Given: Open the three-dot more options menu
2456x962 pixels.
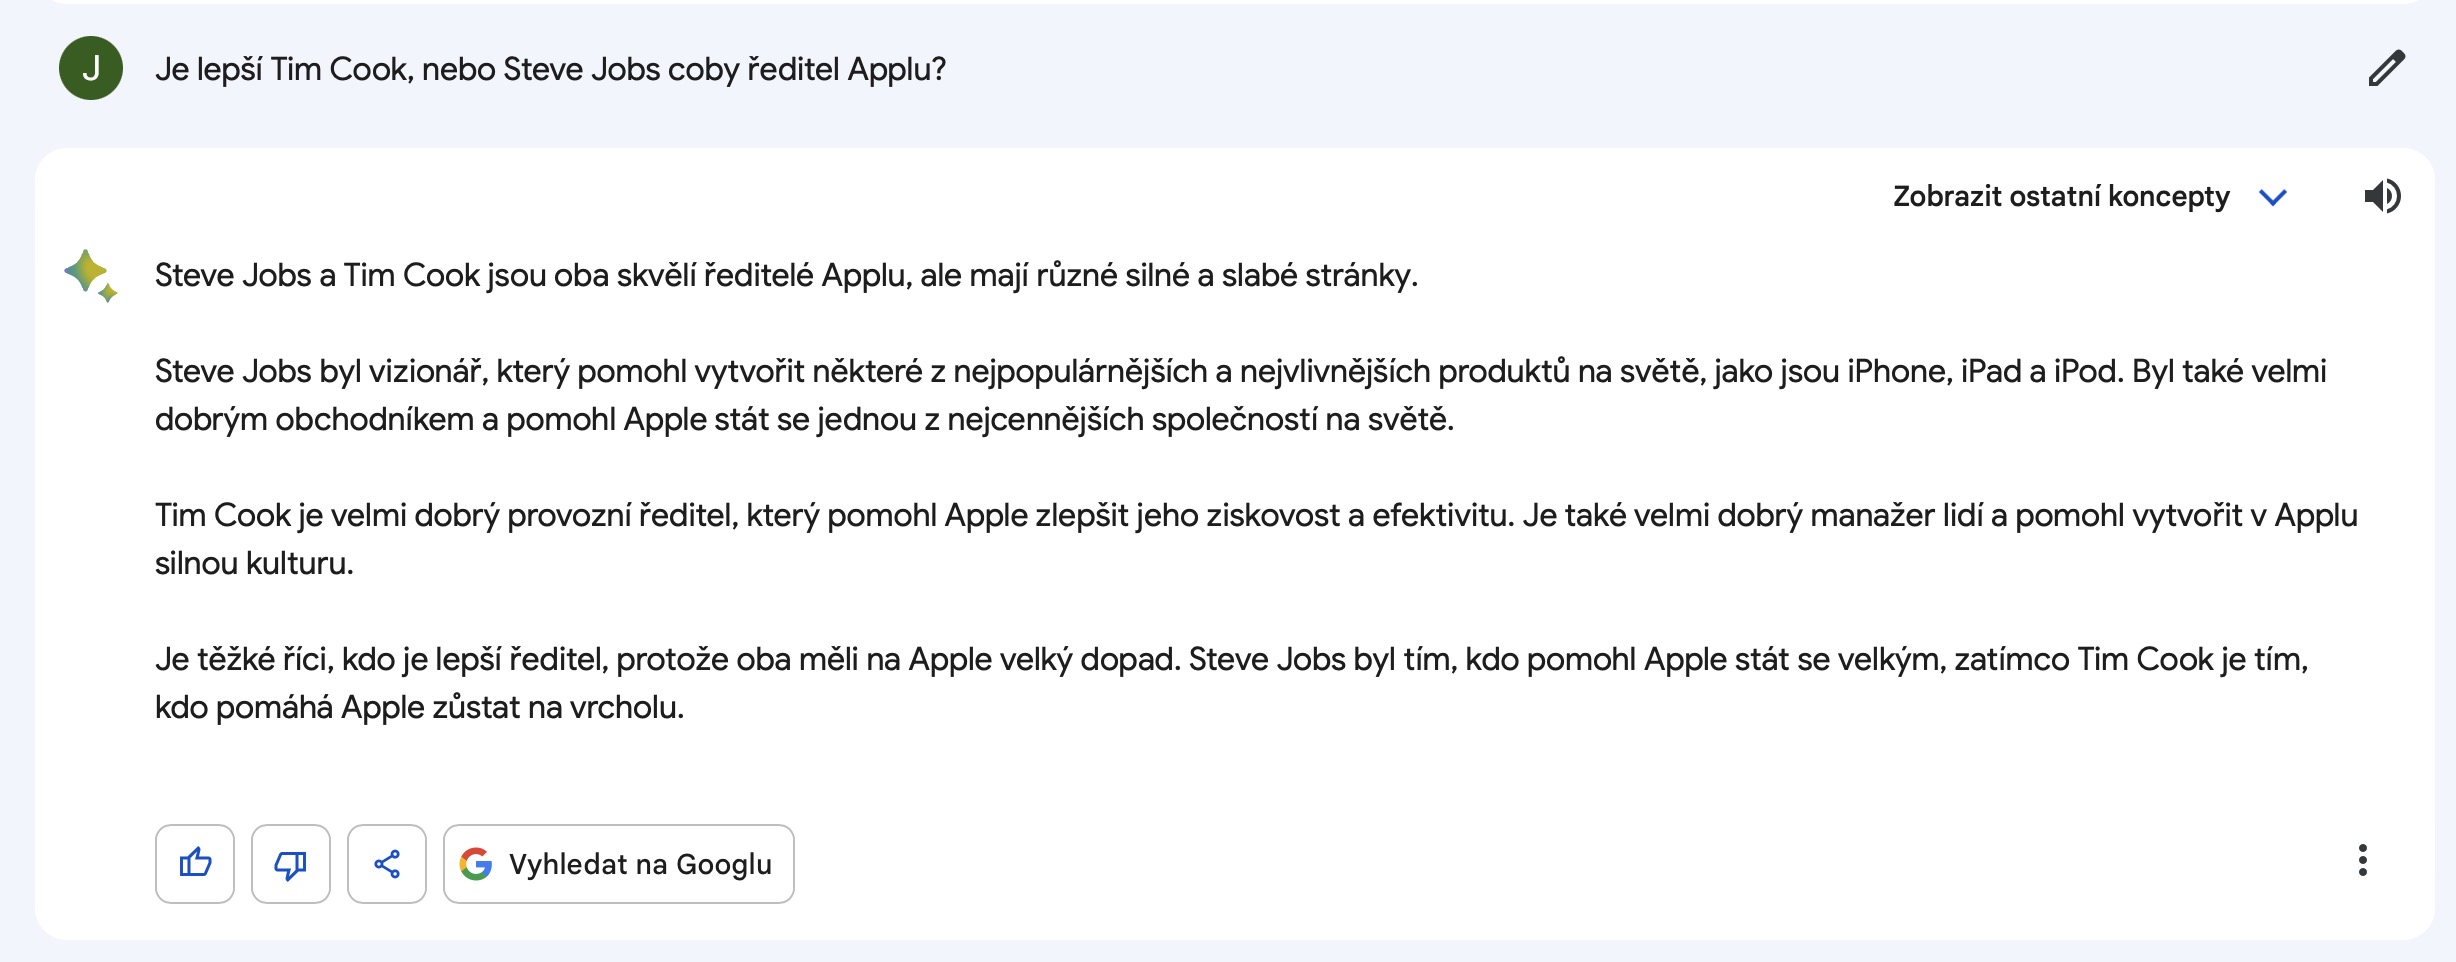Looking at the screenshot, I should tap(2362, 860).
